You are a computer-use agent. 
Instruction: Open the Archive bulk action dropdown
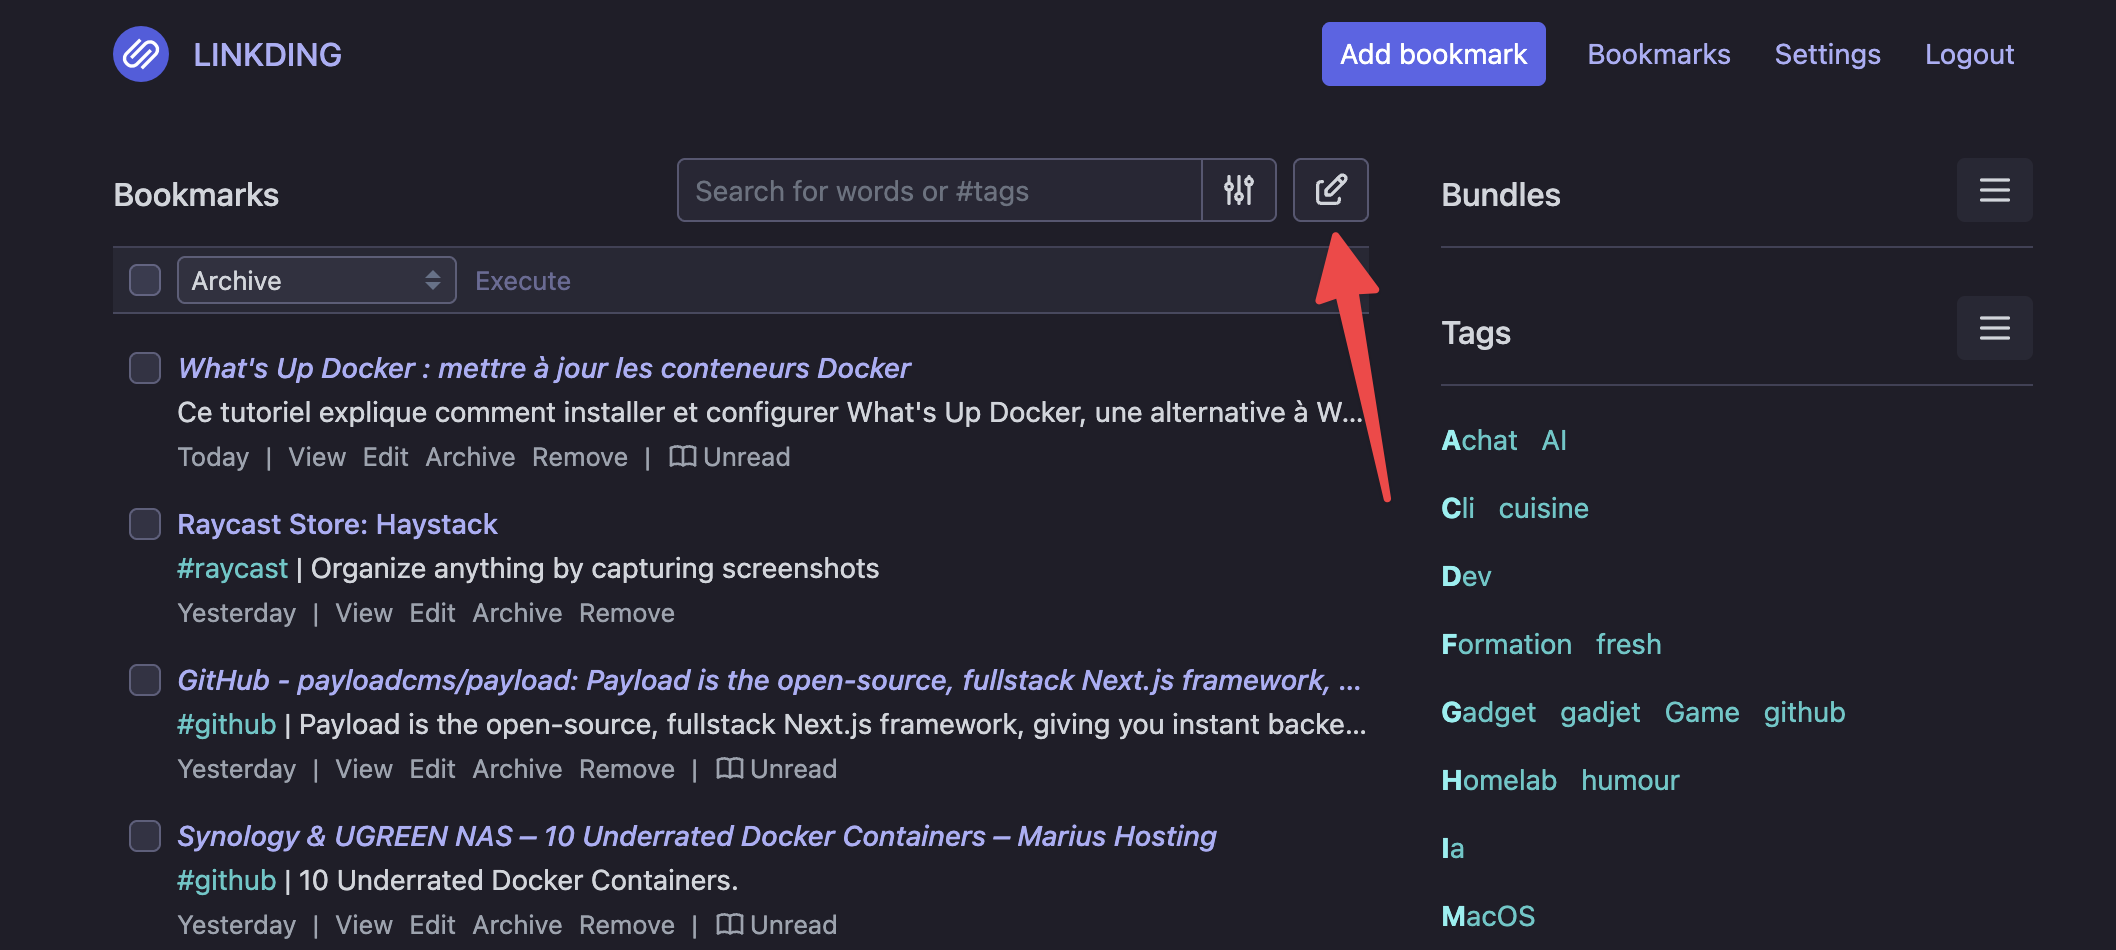tap(316, 280)
